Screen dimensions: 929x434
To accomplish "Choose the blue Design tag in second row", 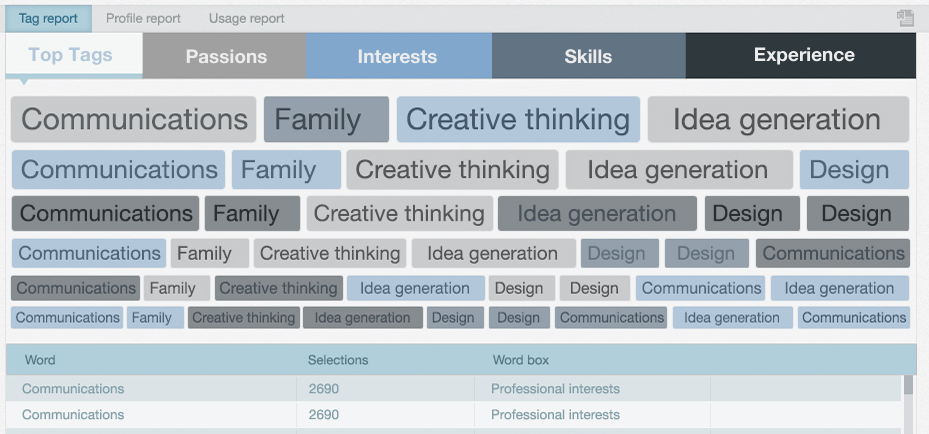I will [854, 170].
